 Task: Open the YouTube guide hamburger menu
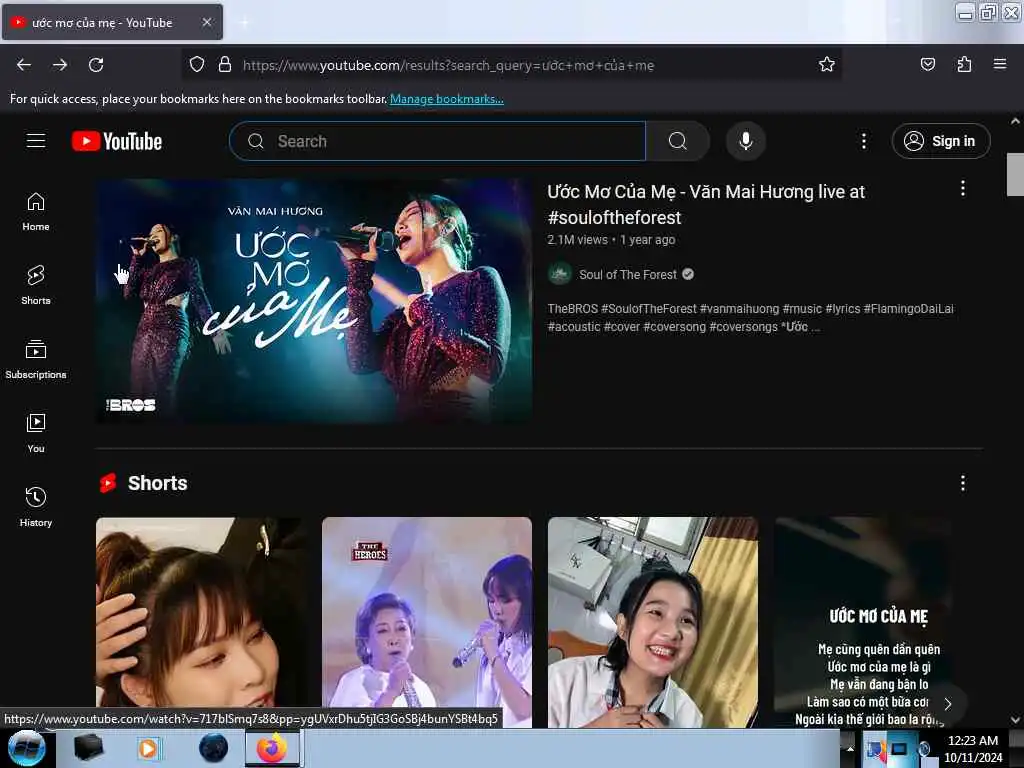point(36,140)
